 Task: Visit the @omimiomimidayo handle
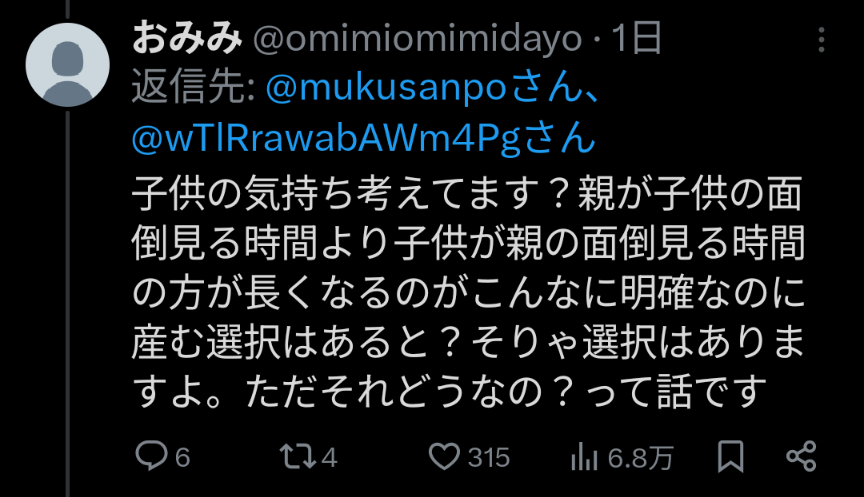pyautogui.click(x=417, y=39)
